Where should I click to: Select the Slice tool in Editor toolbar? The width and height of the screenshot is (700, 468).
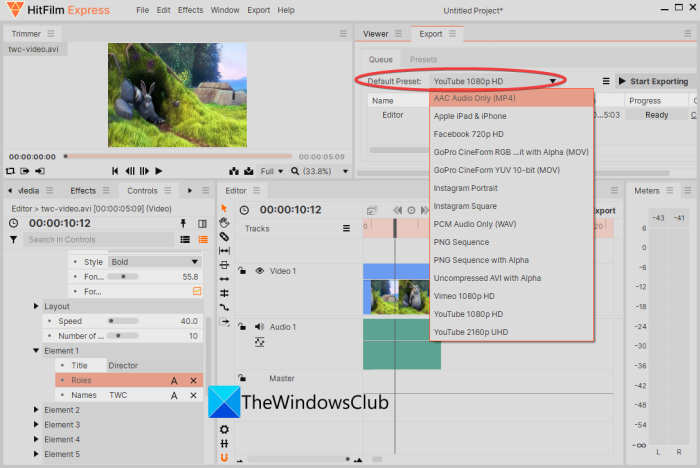tap(224, 237)
